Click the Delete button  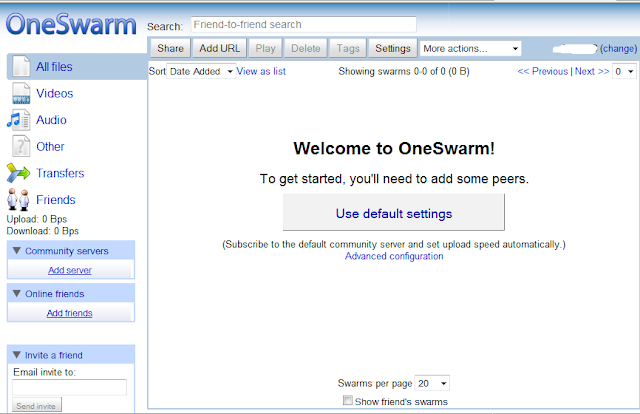(x=306, y=49)
